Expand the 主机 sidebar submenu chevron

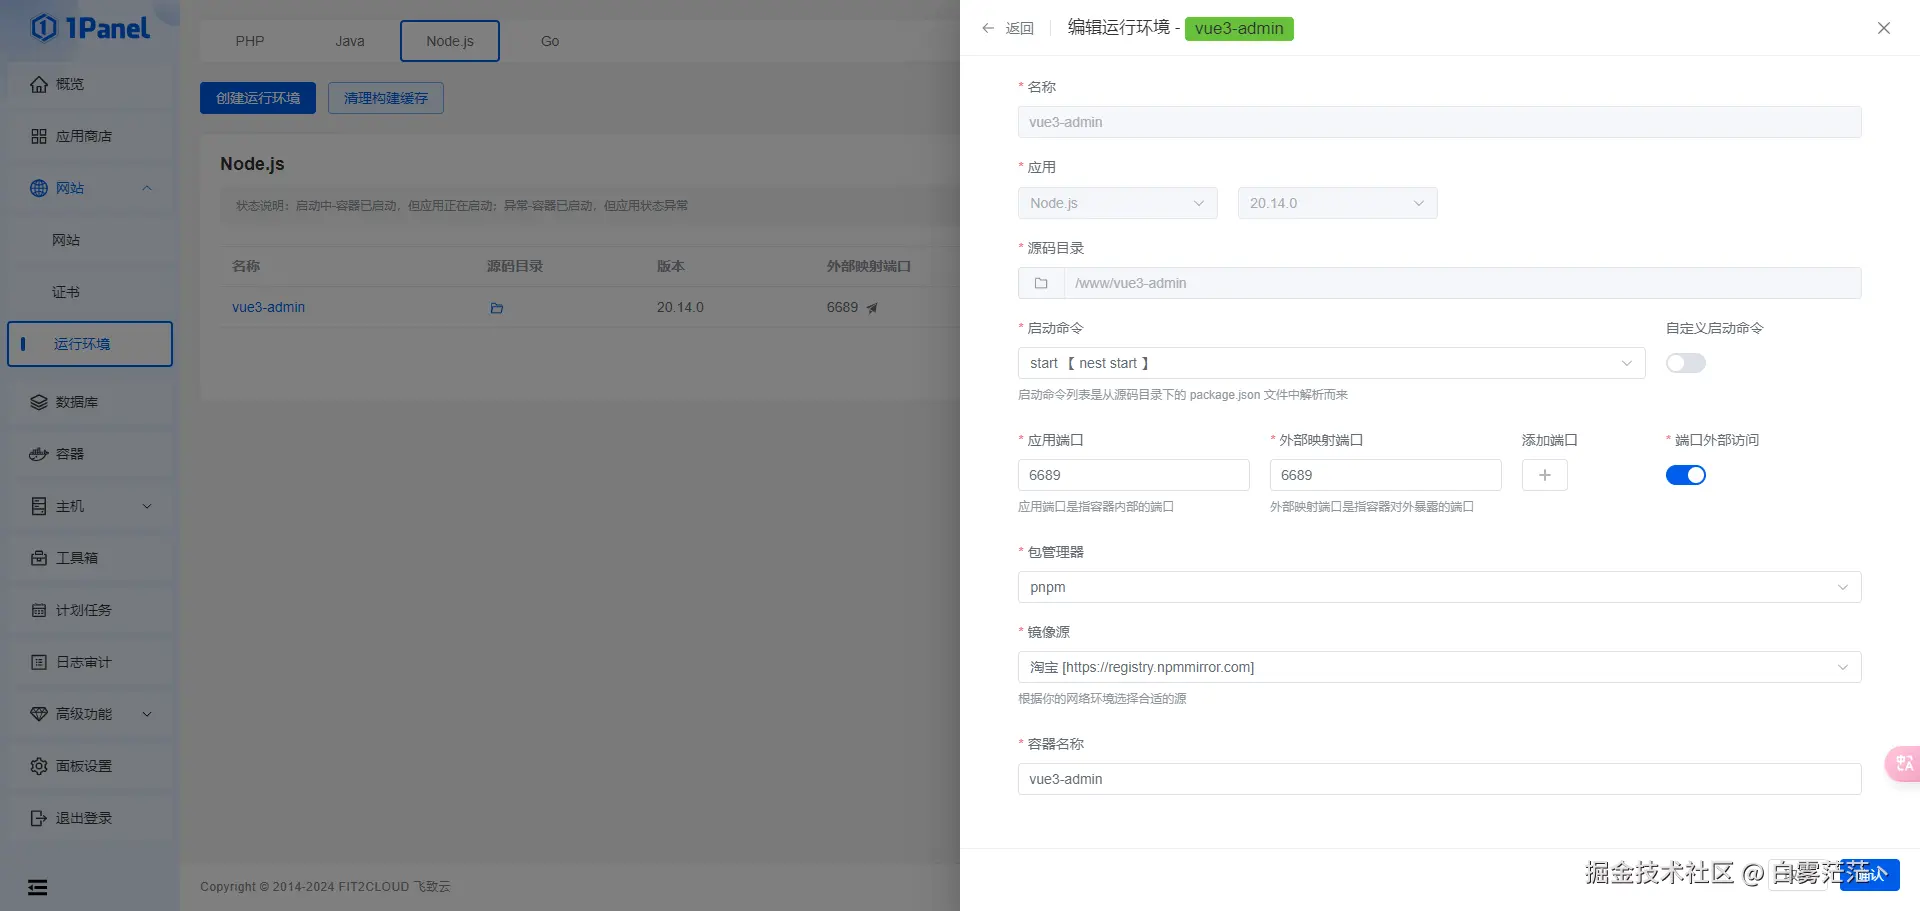(x=147, y=506)
